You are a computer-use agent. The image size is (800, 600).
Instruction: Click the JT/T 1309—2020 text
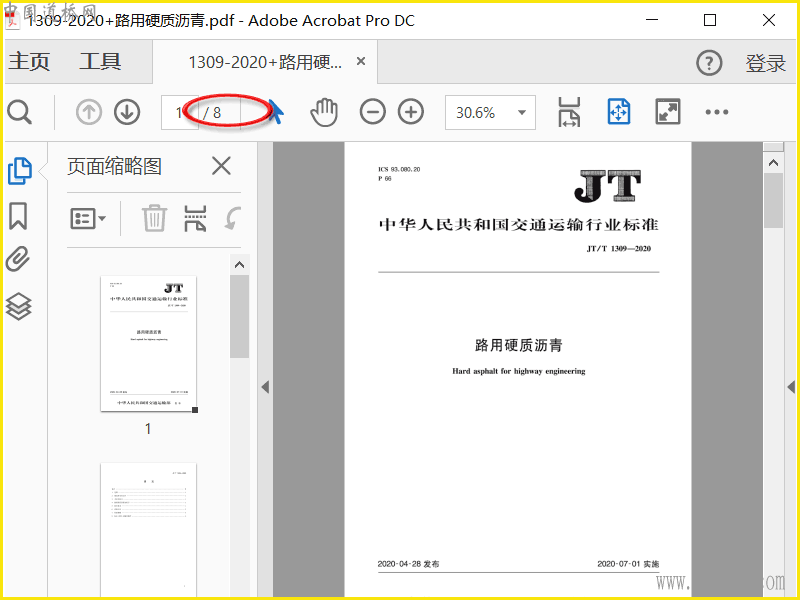pyautogui.click(x=618, y=248)
